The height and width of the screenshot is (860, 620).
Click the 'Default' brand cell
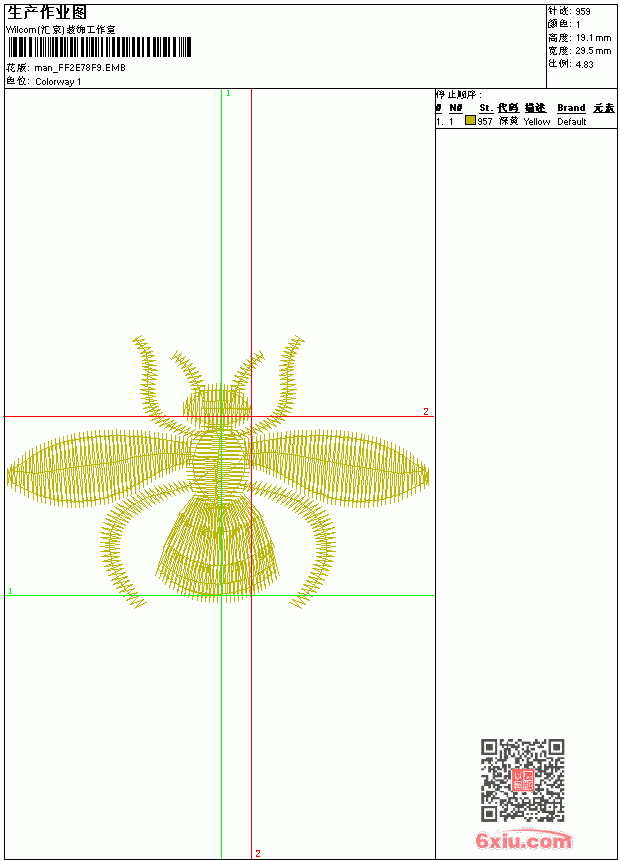572,121
